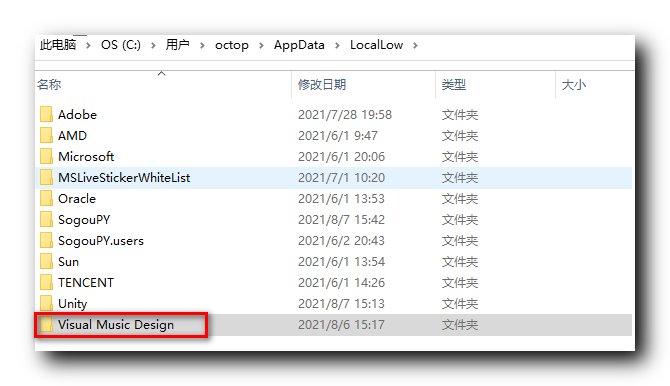Viewport: 670px width, 386px height.
Task: Click 文件夹 type in the Unity row
Action: point(460,303)
